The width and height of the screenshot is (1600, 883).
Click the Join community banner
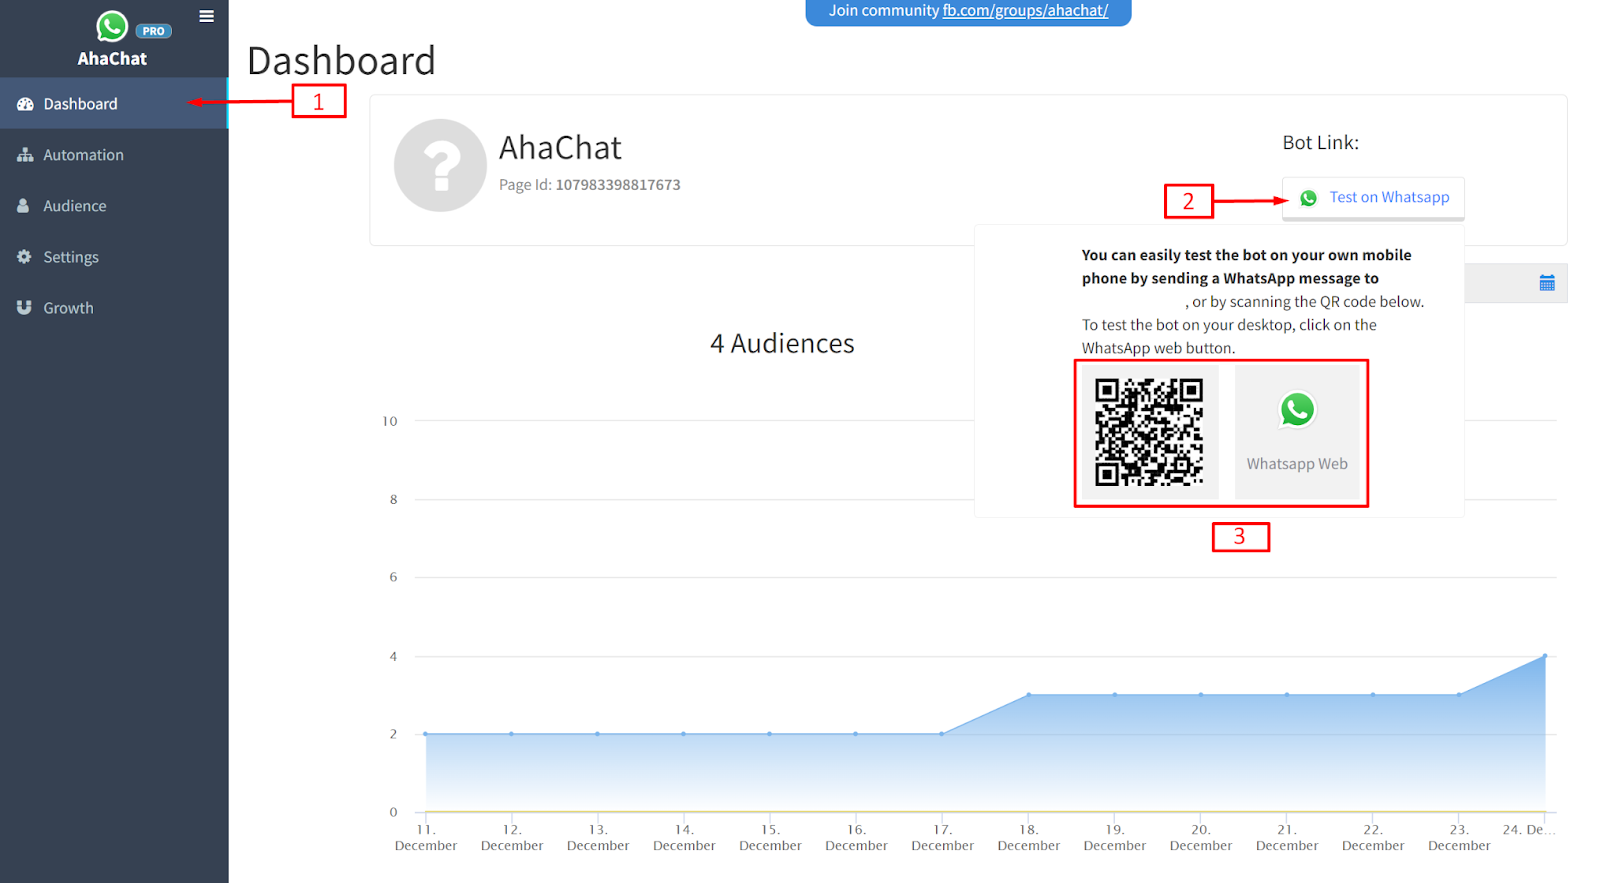click(968, 12)
